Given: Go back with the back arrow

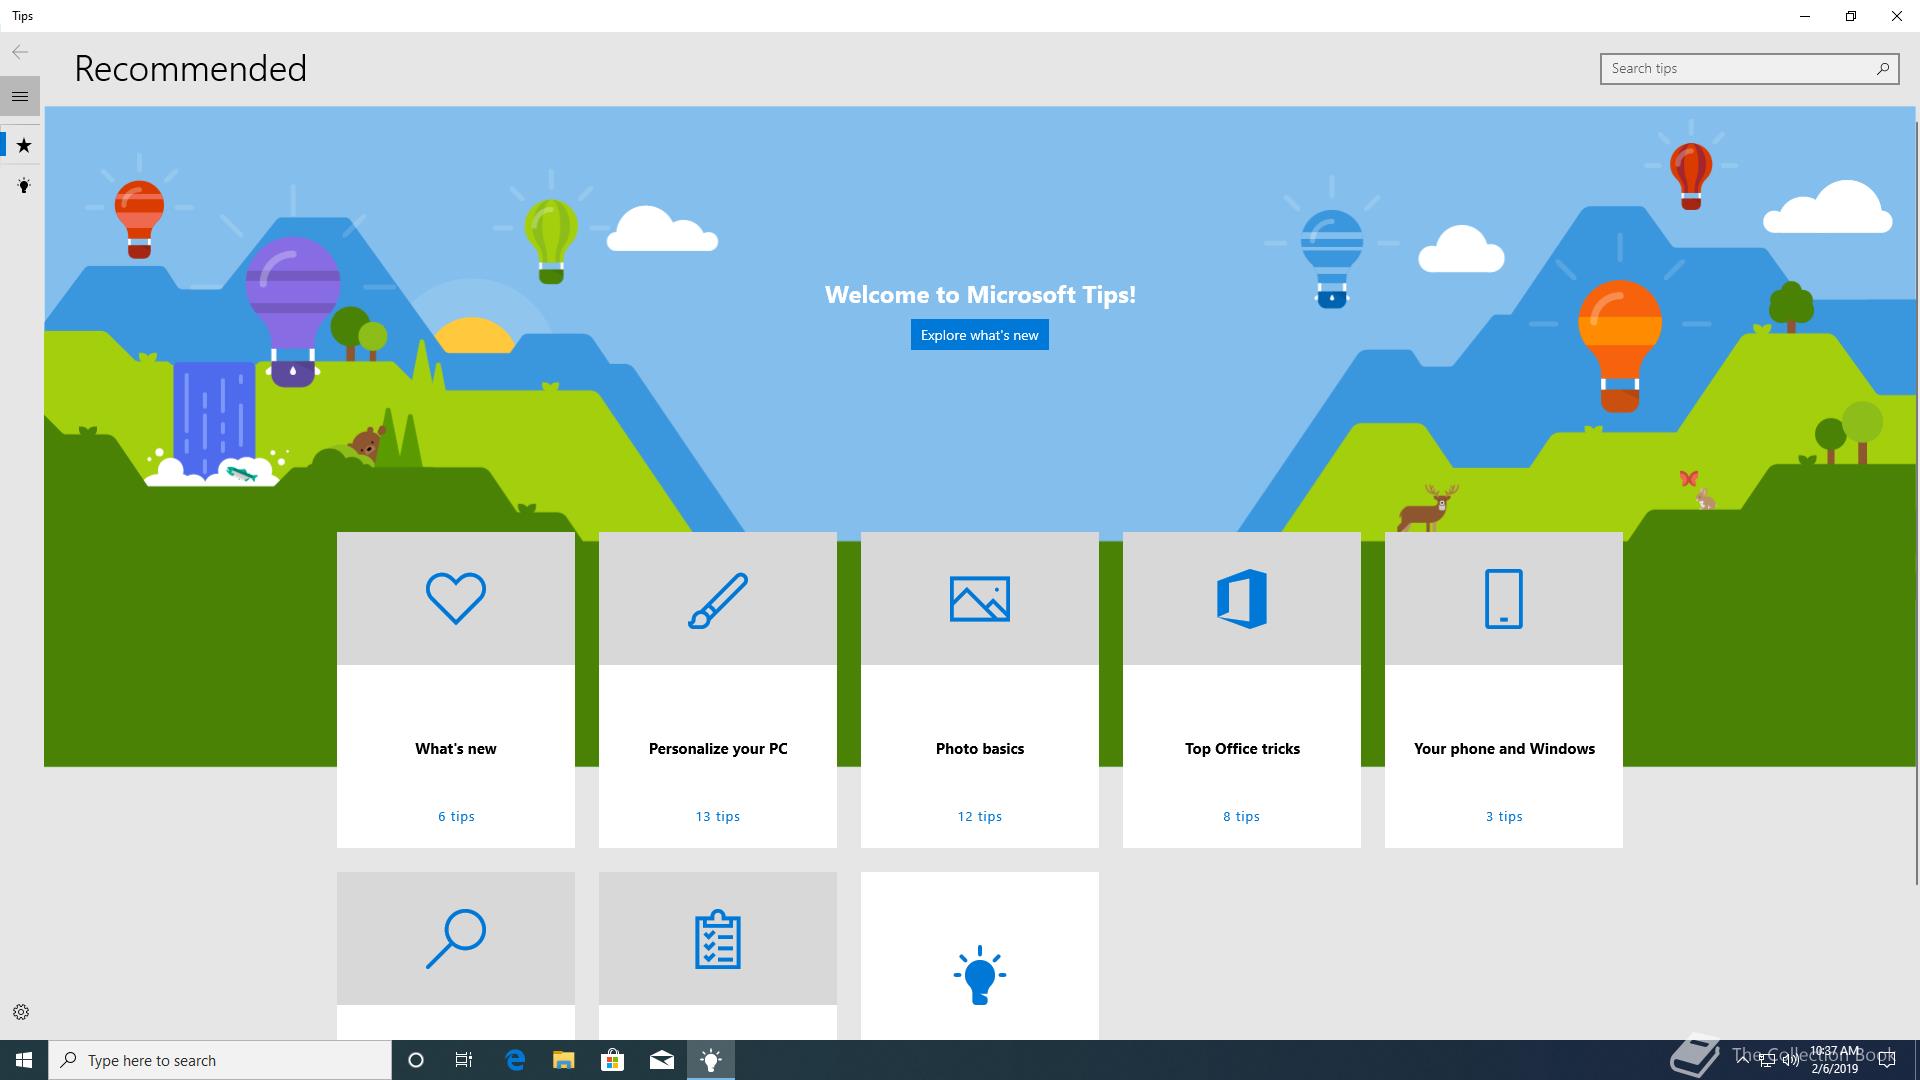Looking at the screenshot, I should (20, 52).
